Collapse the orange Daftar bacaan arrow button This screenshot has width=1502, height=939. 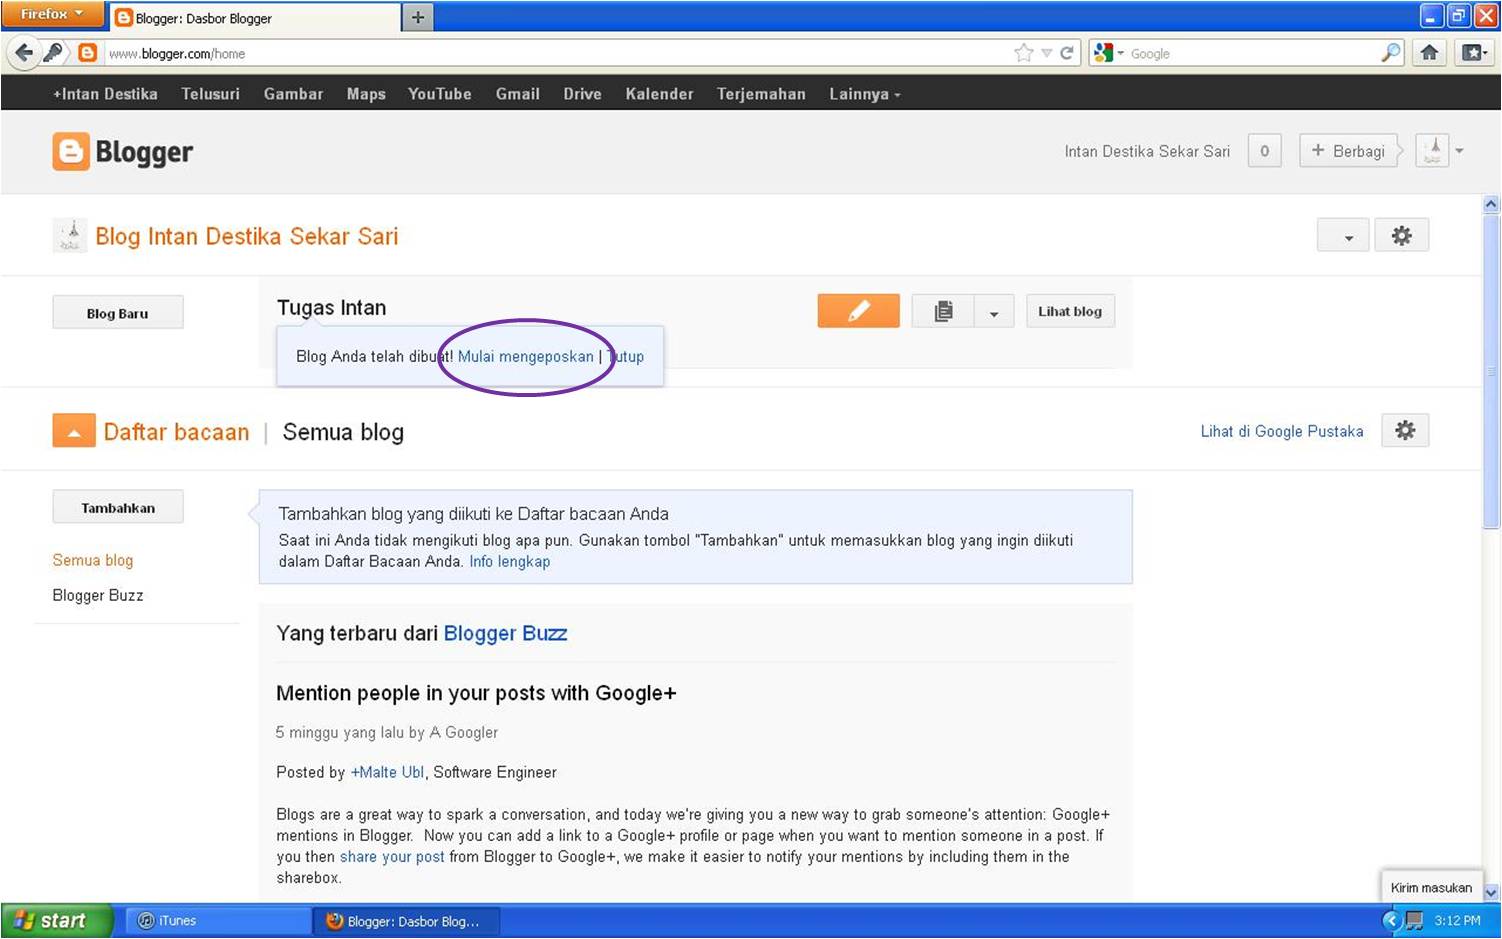click(x=74, y=431)
